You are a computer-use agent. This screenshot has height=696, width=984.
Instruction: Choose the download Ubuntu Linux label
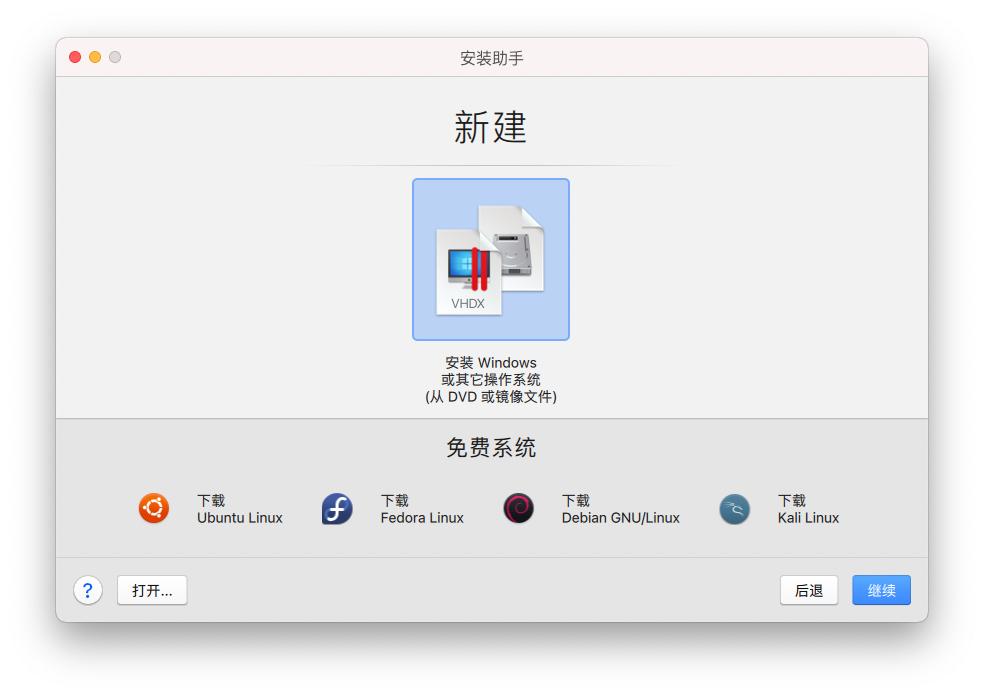240,509
